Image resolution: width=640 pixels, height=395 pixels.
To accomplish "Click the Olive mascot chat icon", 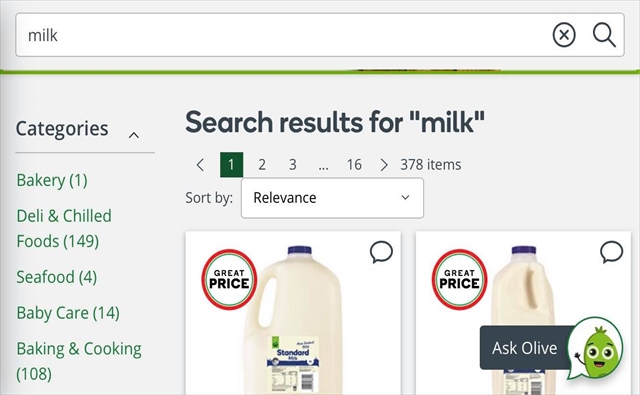I will 597,348.
